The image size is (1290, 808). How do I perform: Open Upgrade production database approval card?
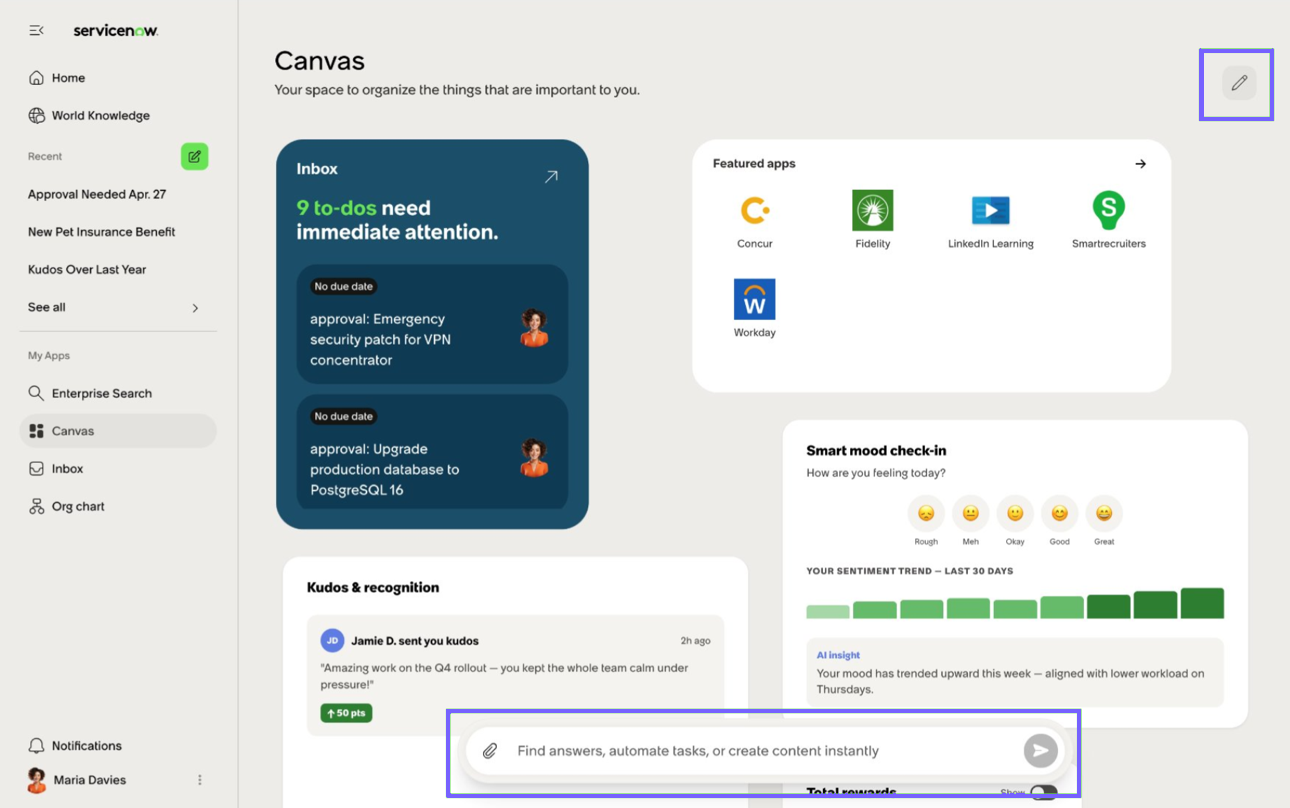tap(432, 452)
